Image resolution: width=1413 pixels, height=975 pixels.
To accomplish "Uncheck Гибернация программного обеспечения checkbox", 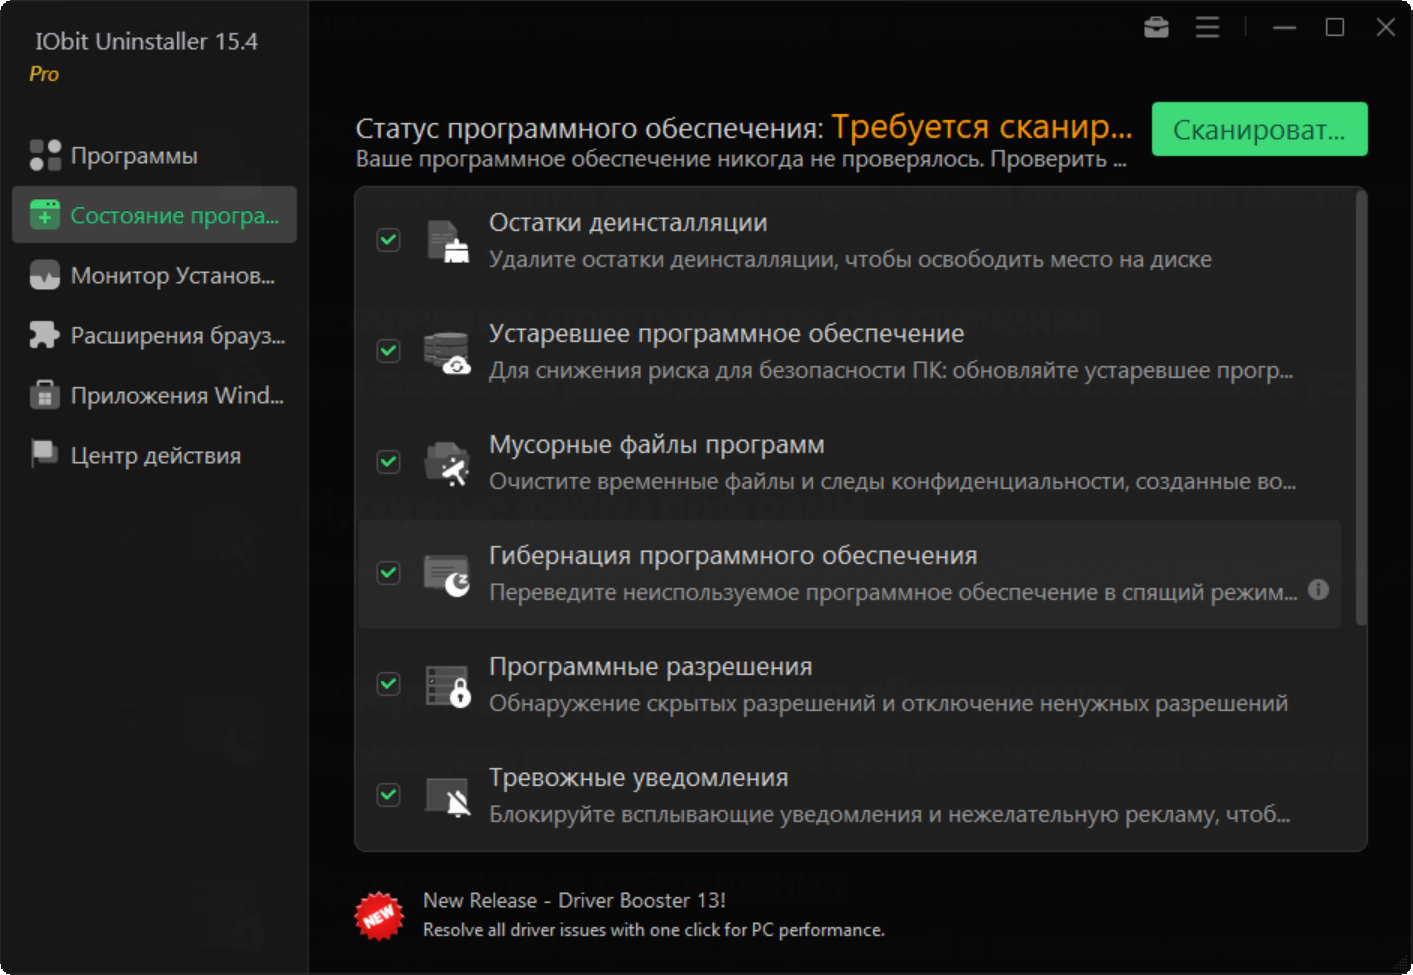I will click(x=388, y=573).
